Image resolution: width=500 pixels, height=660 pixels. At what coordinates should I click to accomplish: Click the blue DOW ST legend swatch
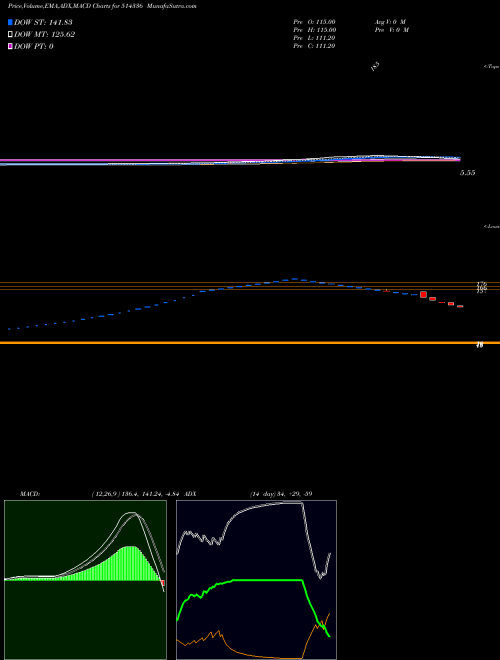tap(10, 22)
